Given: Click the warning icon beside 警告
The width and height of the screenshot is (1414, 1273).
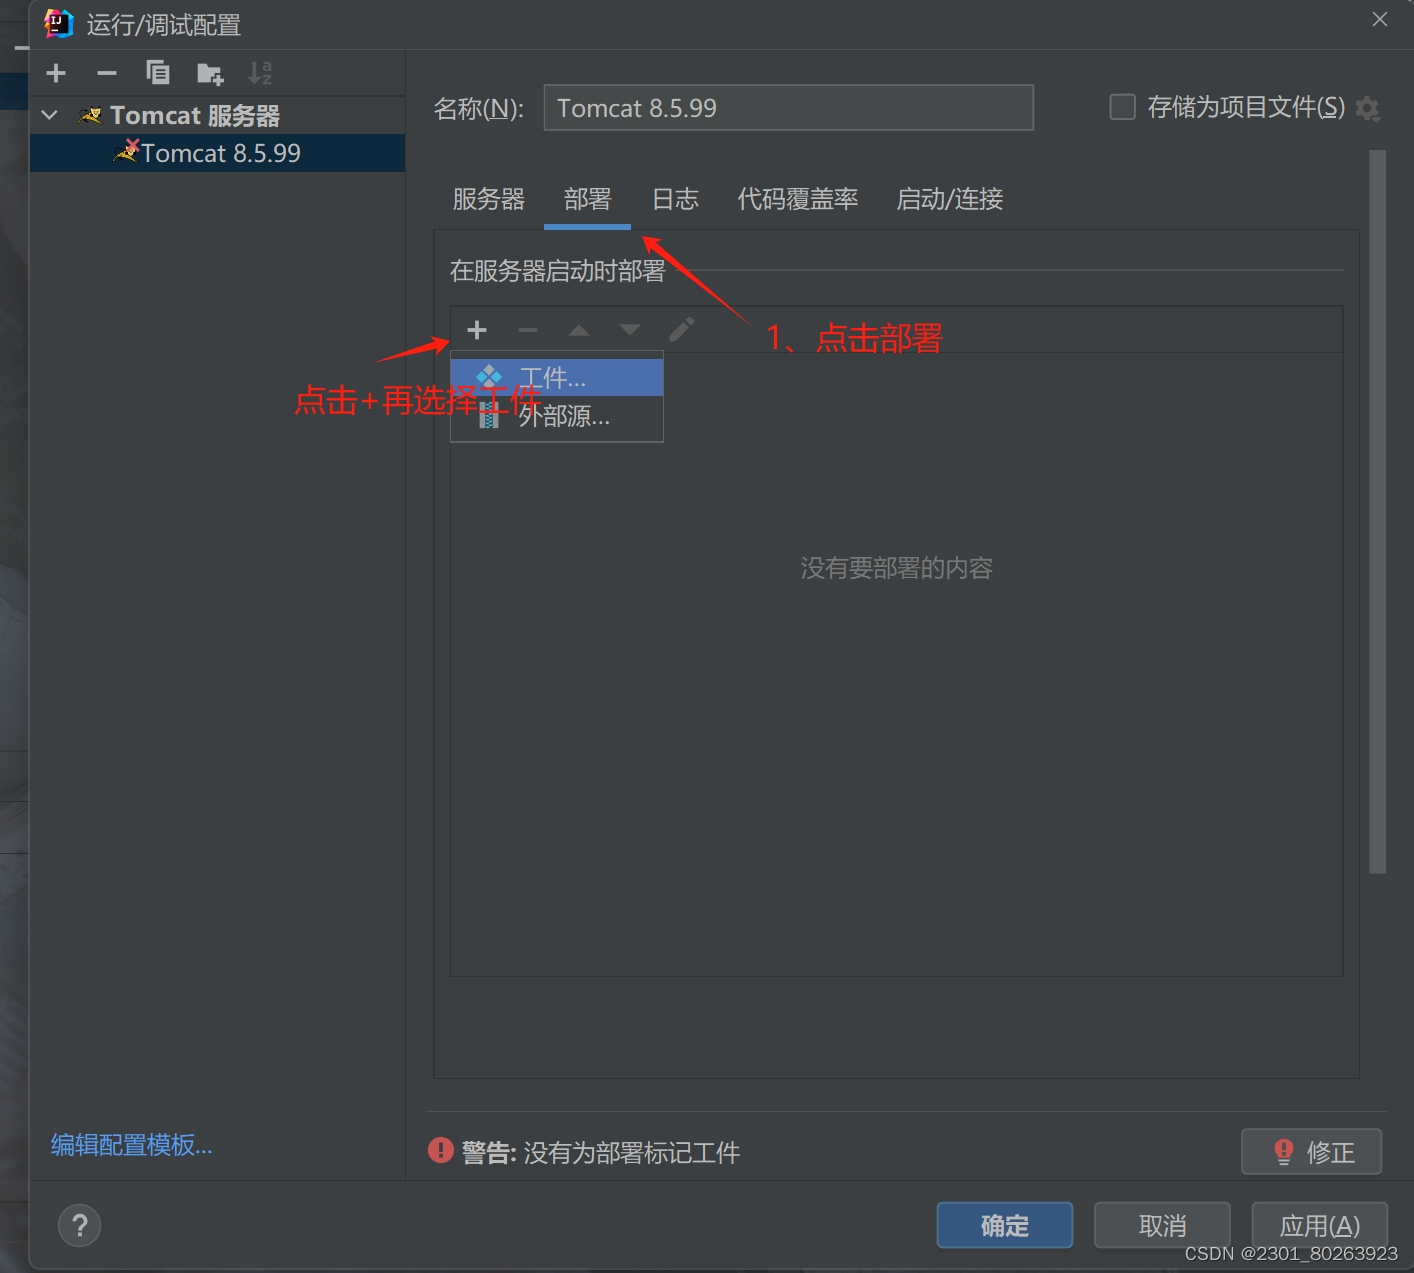Looking at the screenshot, I should [441, 1151].
